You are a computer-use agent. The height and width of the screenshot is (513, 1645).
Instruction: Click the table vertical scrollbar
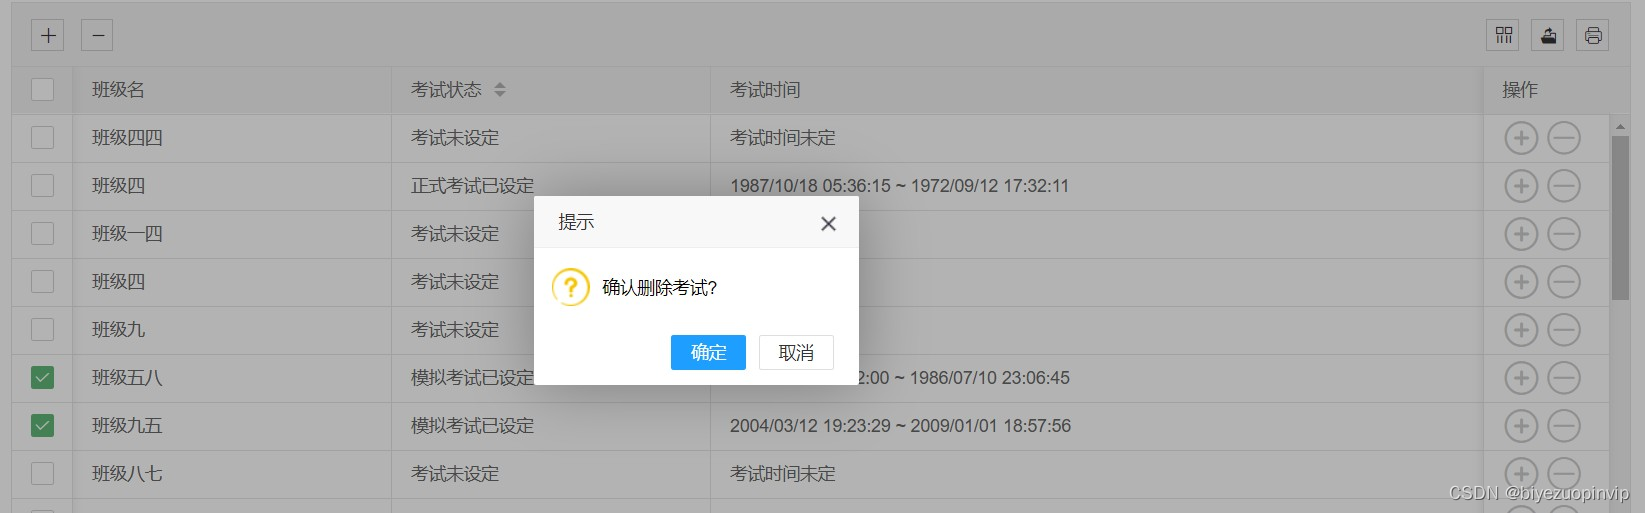[1620, 217]
